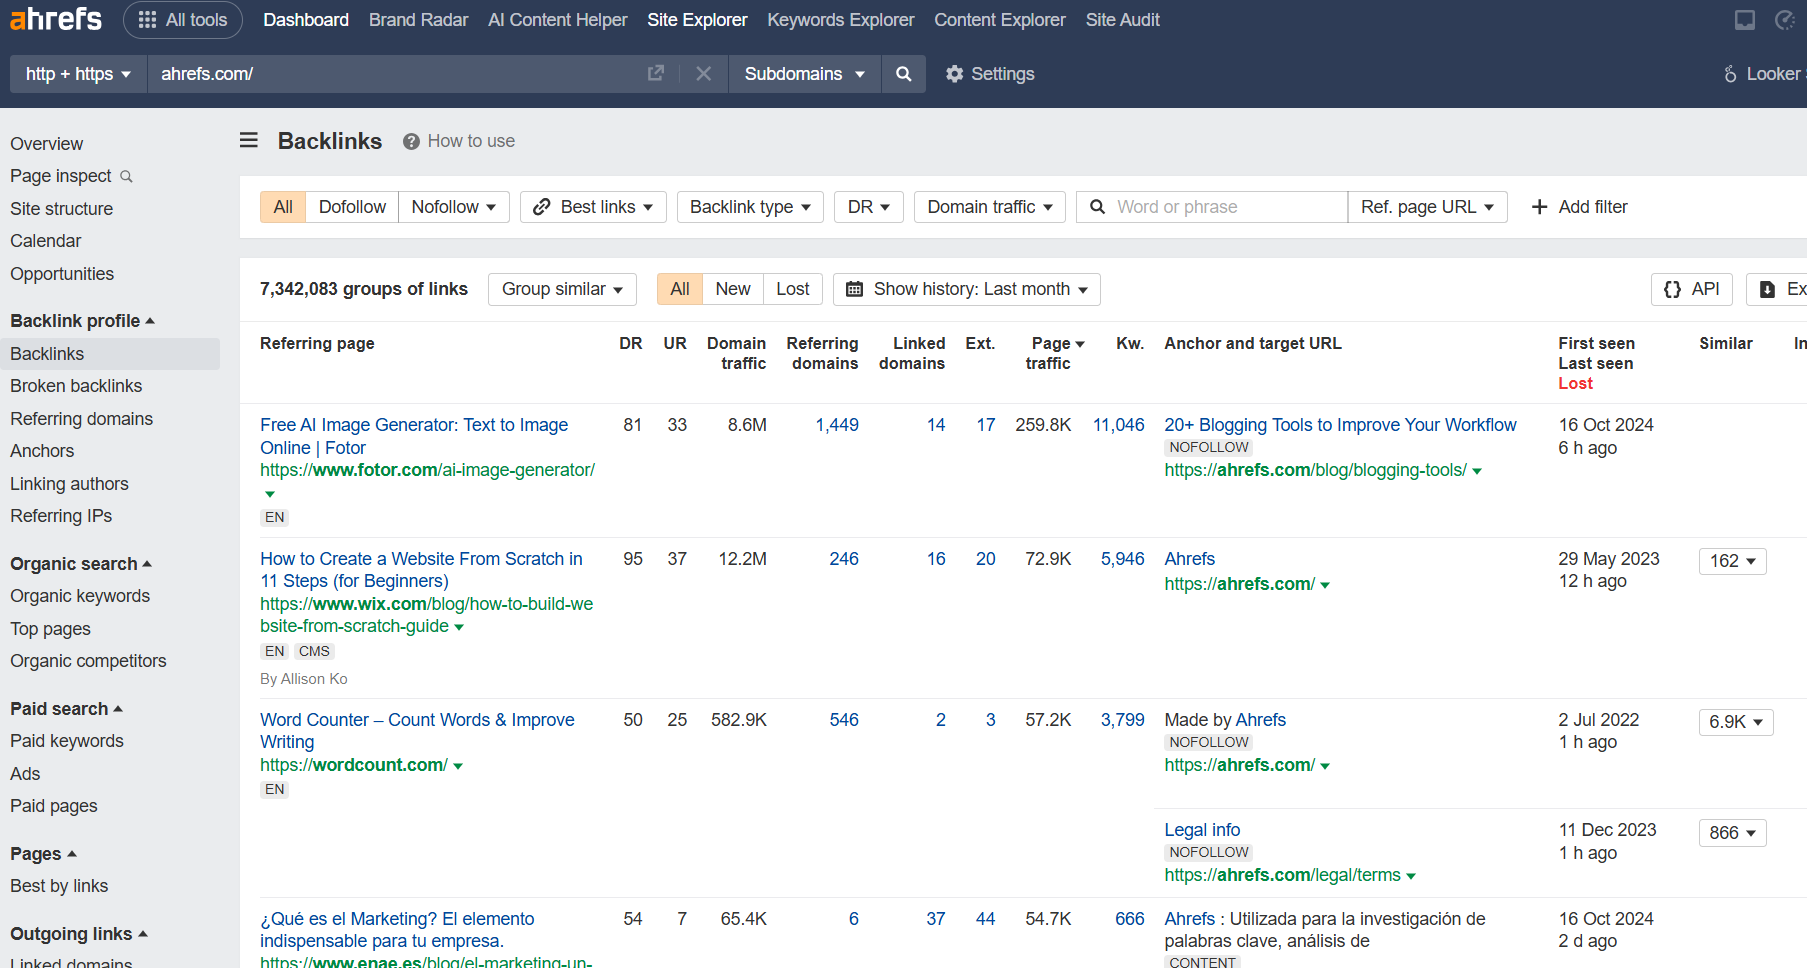Open Overview in sidebar
1807x968 pixels.
tap(47, 144)
